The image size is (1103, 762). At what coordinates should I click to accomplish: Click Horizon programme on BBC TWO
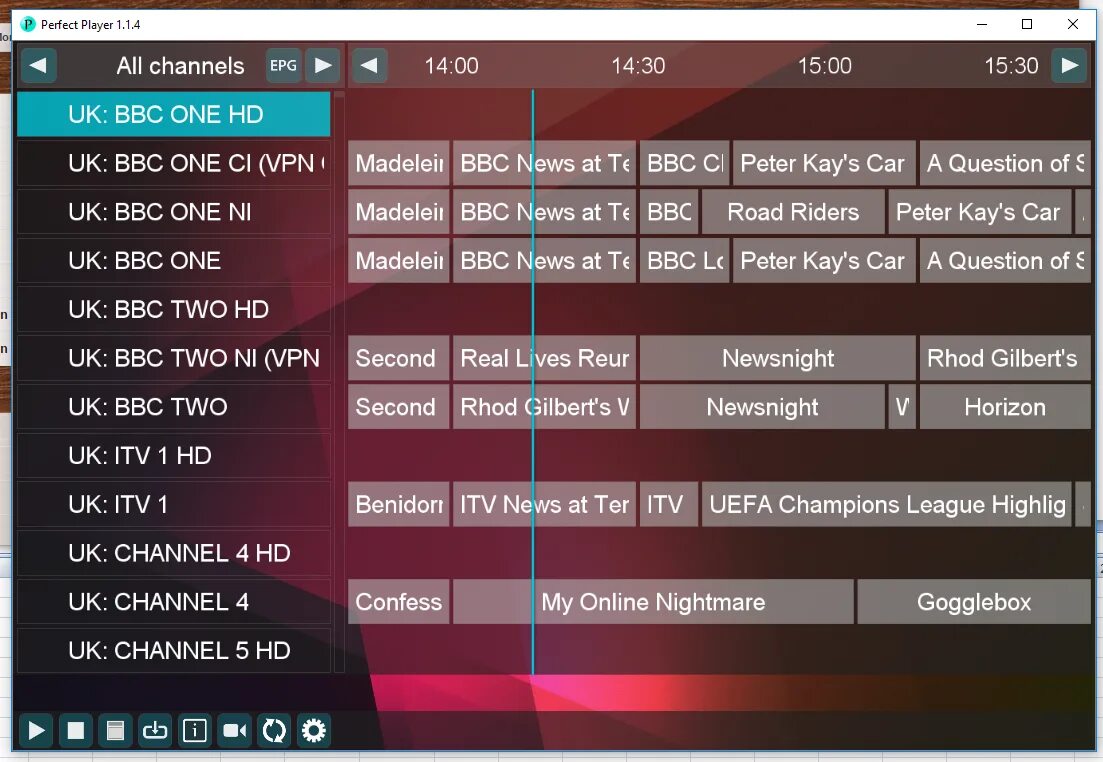click(1005, 407)
